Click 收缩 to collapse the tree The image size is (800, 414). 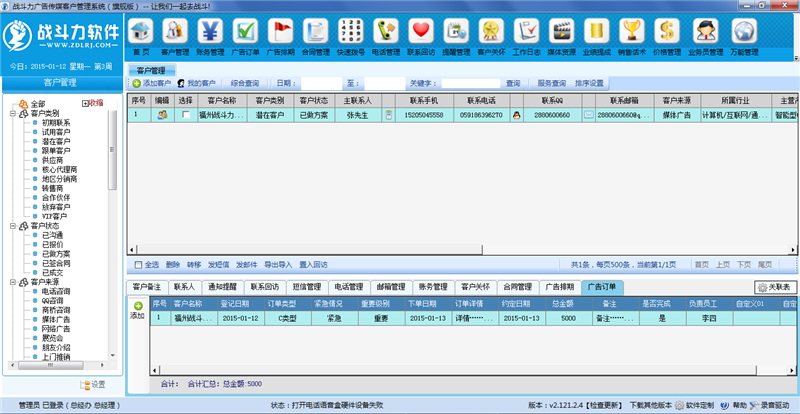pos(92,103)
